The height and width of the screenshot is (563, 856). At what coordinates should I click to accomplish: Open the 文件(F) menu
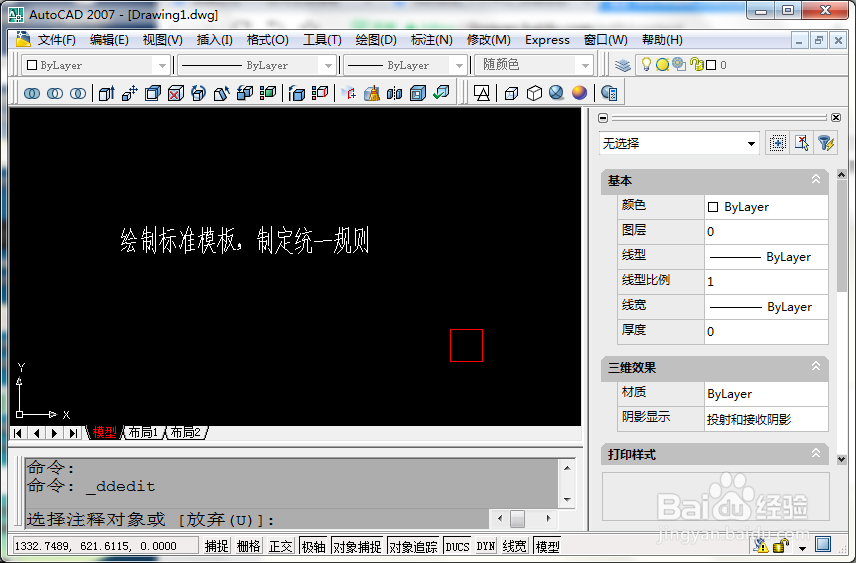[56, 40]
